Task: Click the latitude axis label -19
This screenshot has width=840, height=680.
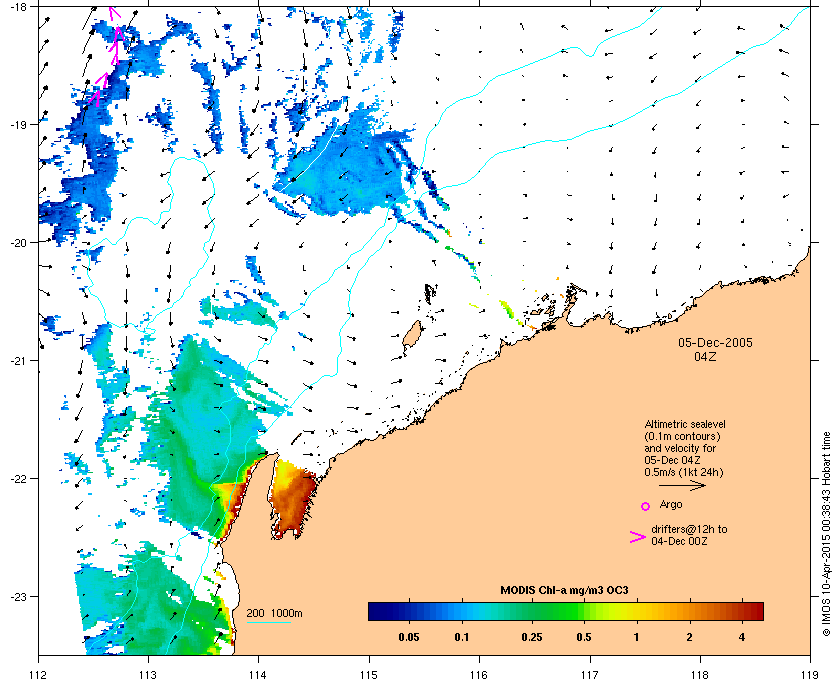Action: point(18,124)
